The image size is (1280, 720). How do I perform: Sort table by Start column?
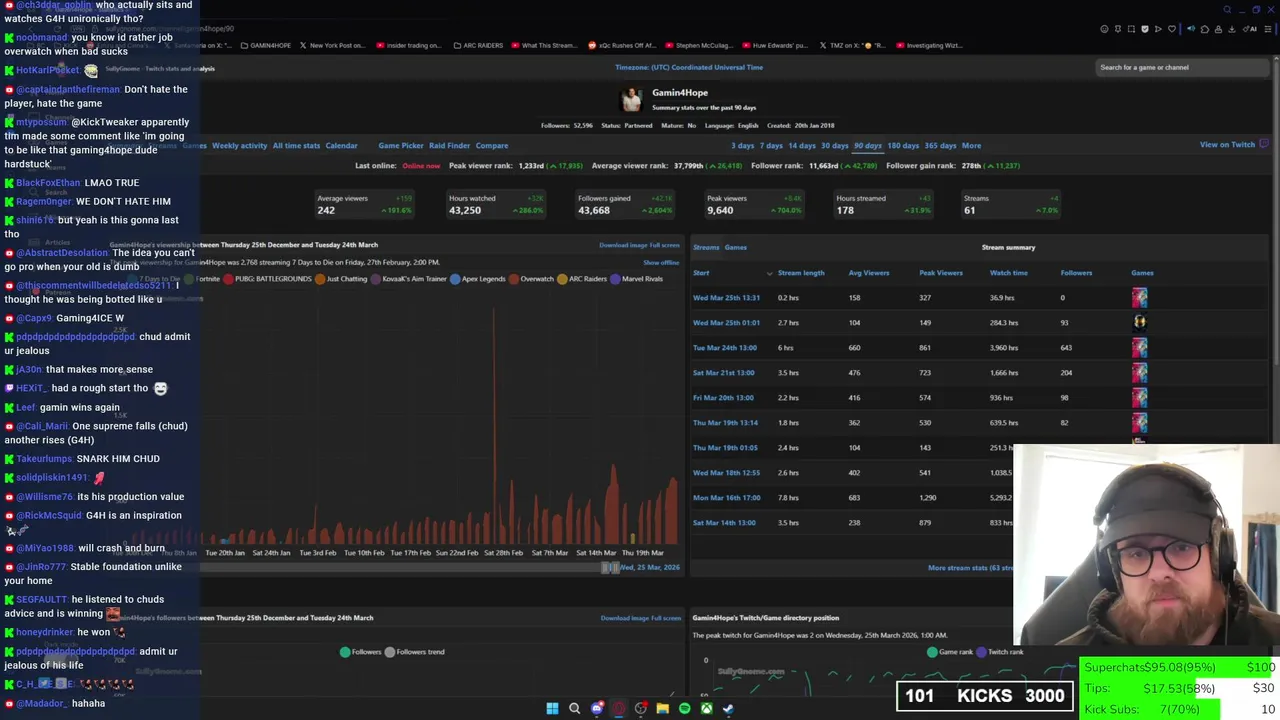tap(701, 273)
